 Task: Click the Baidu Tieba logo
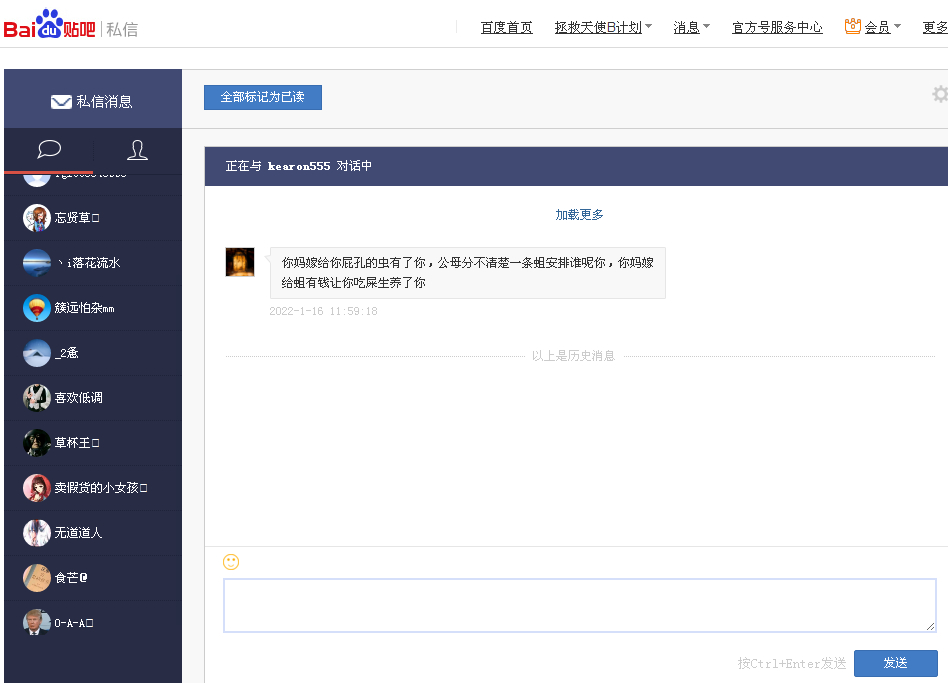(50, 25)
